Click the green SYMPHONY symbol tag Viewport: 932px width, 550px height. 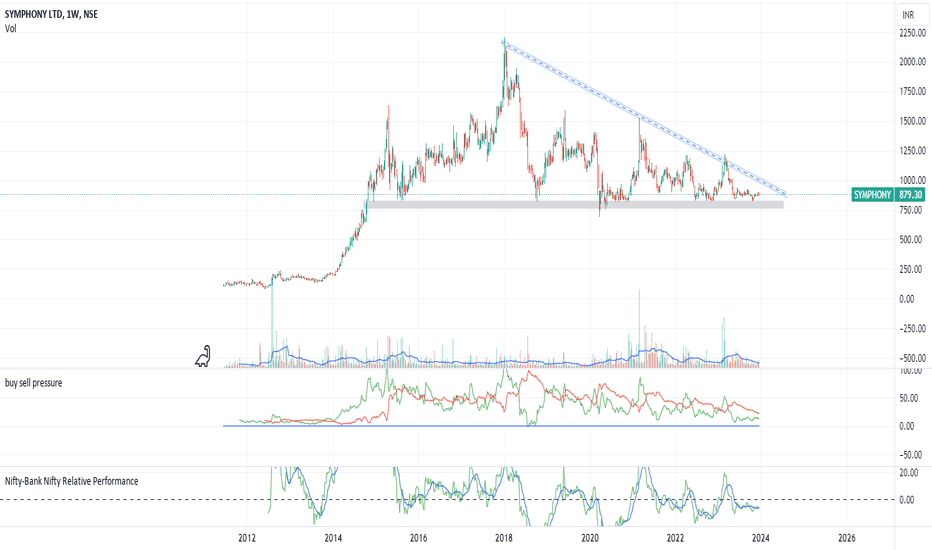[x=873, y=194]
